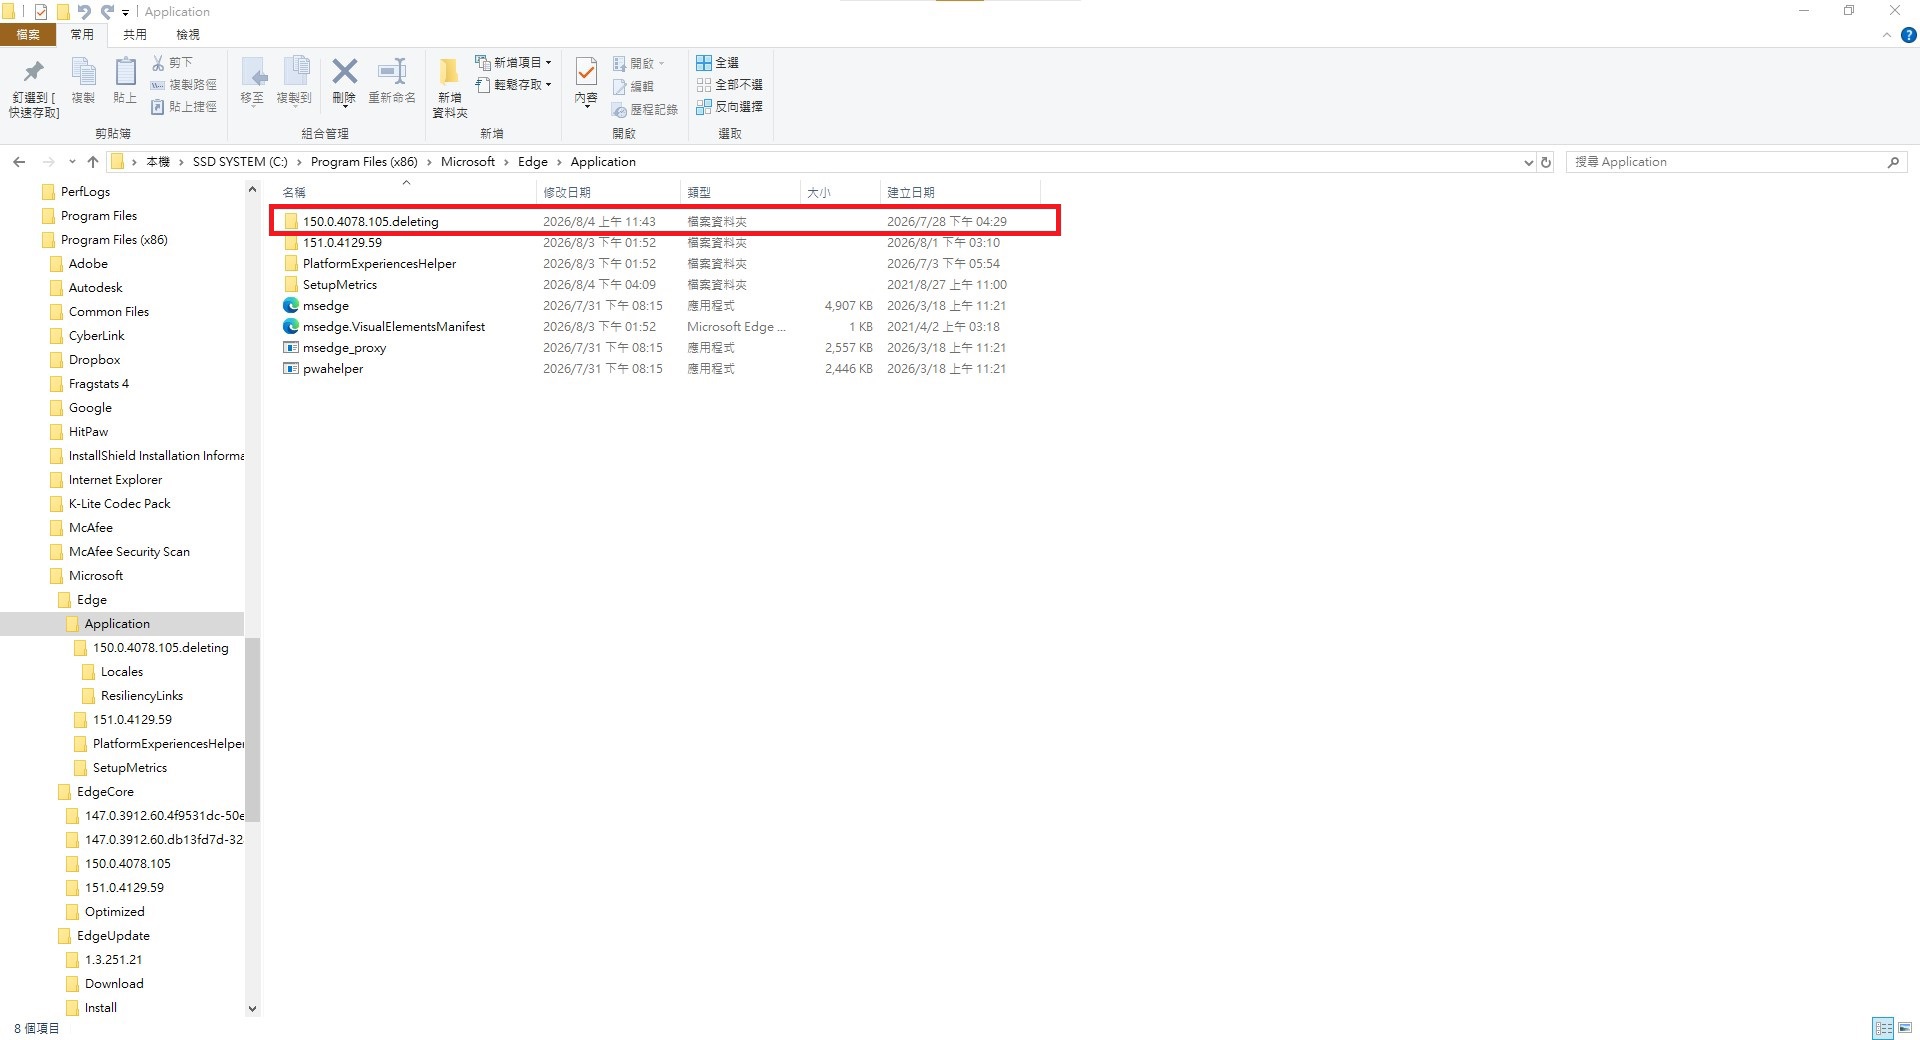Switch to the 共用 (Share) ribbon tab
The width and height of the screenshot is (1920, 1040).
pos(135,35)
